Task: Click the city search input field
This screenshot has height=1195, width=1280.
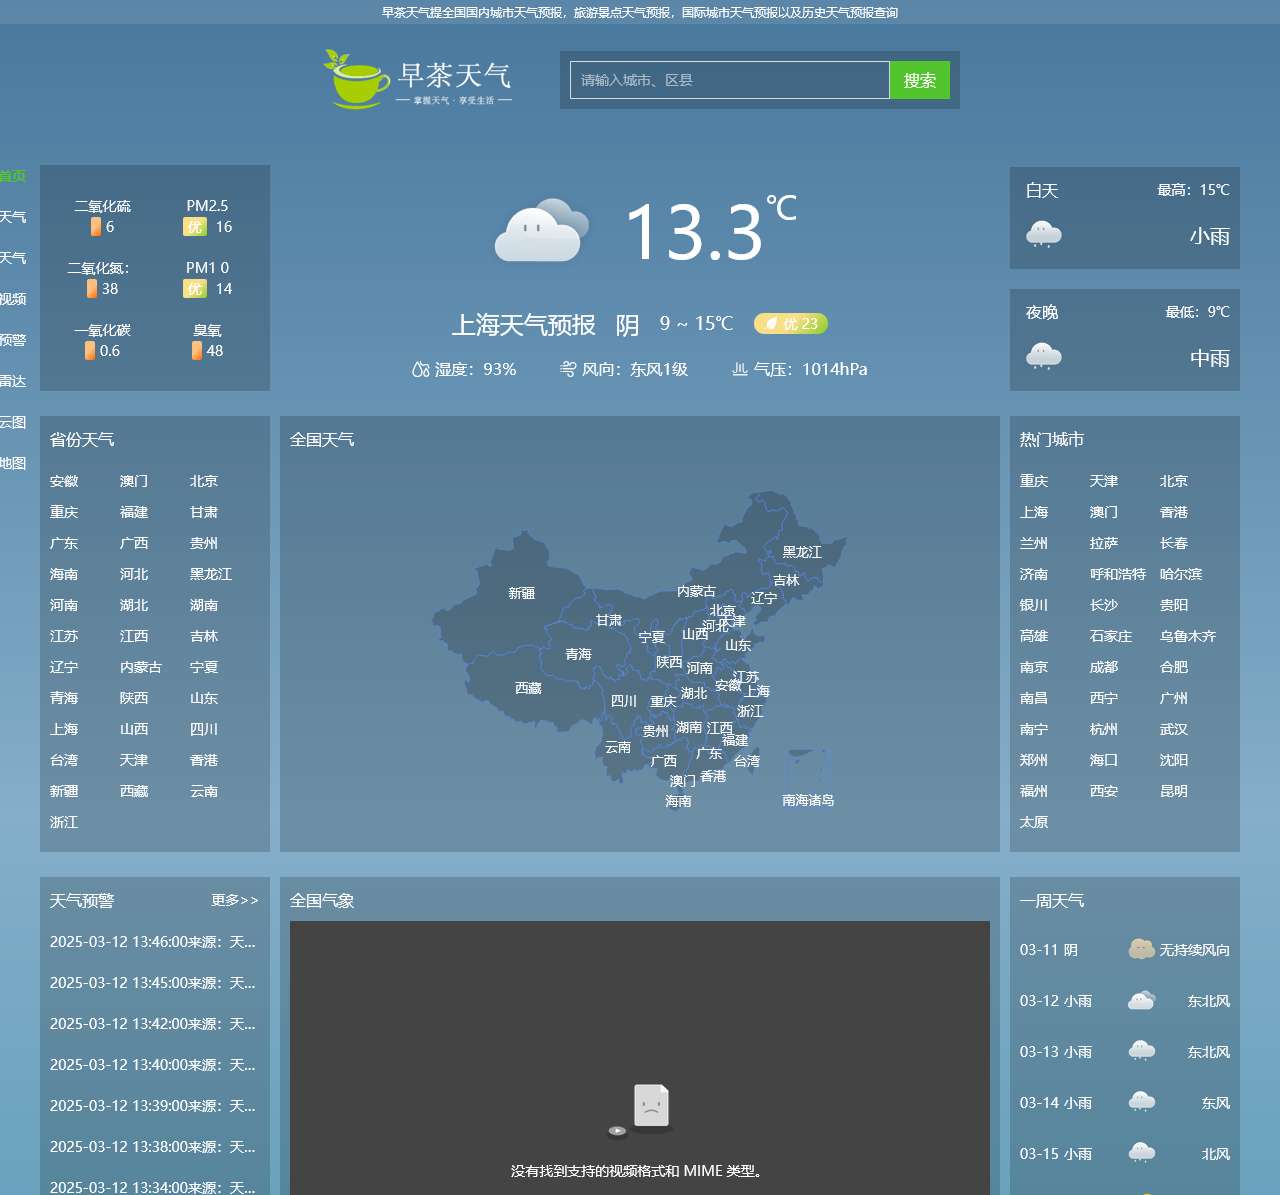Action: point(729,80)
